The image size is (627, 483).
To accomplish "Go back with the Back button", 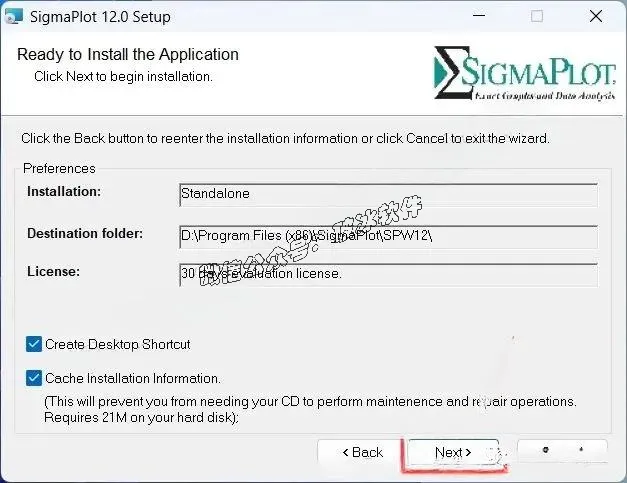I will pos(362,453).
